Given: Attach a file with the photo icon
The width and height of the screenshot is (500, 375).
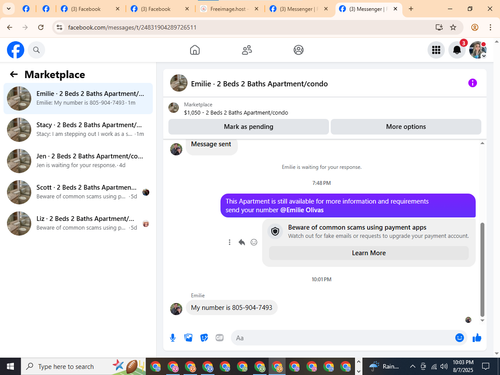Looking at the screenshot, I should coord(188,338).
